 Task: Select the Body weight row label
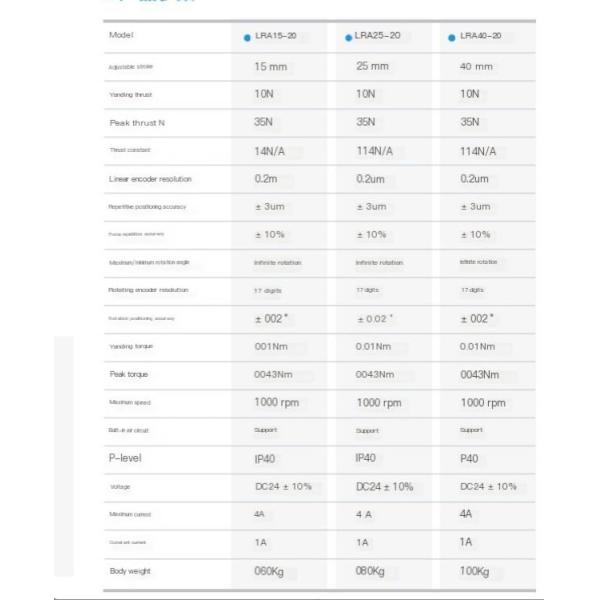[130, 570]
